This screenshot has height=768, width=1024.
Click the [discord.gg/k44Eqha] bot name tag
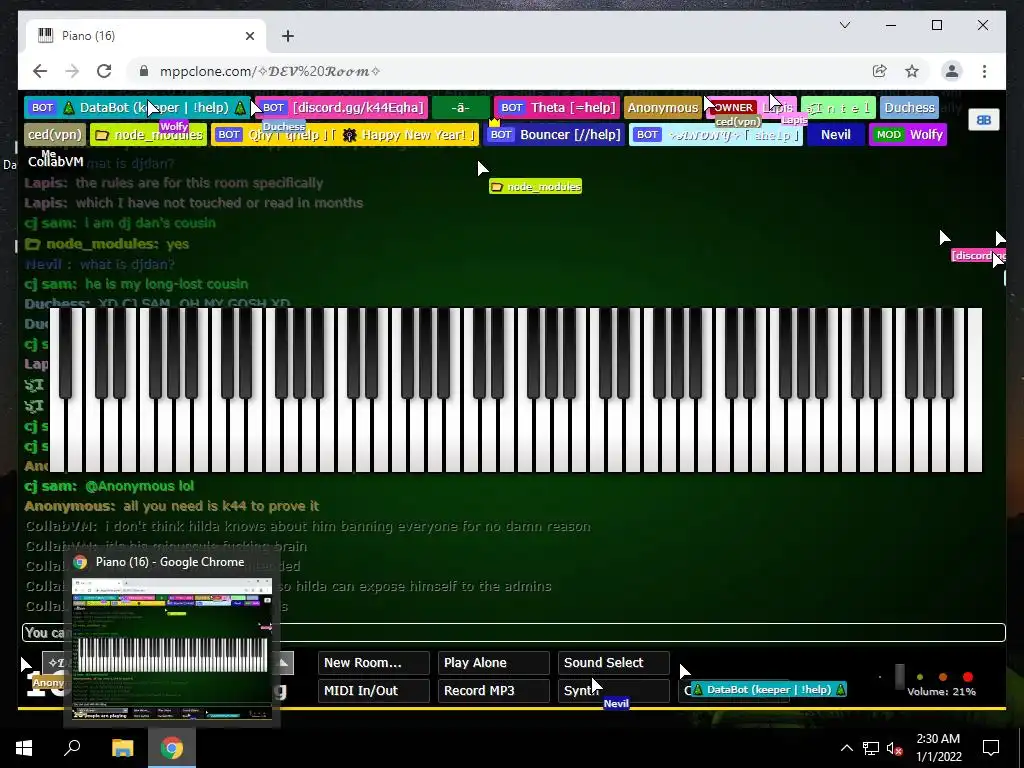(x=342, y=108)
